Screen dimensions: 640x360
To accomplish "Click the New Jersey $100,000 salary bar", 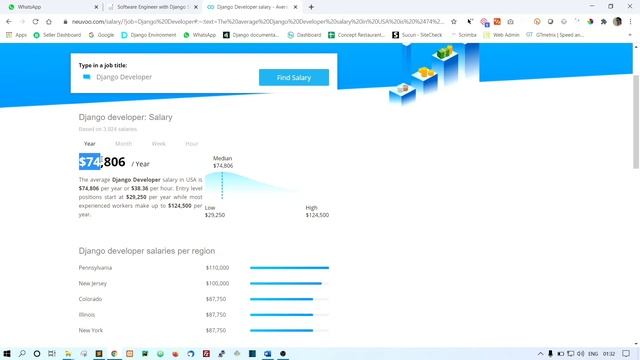I will point(286,283).
